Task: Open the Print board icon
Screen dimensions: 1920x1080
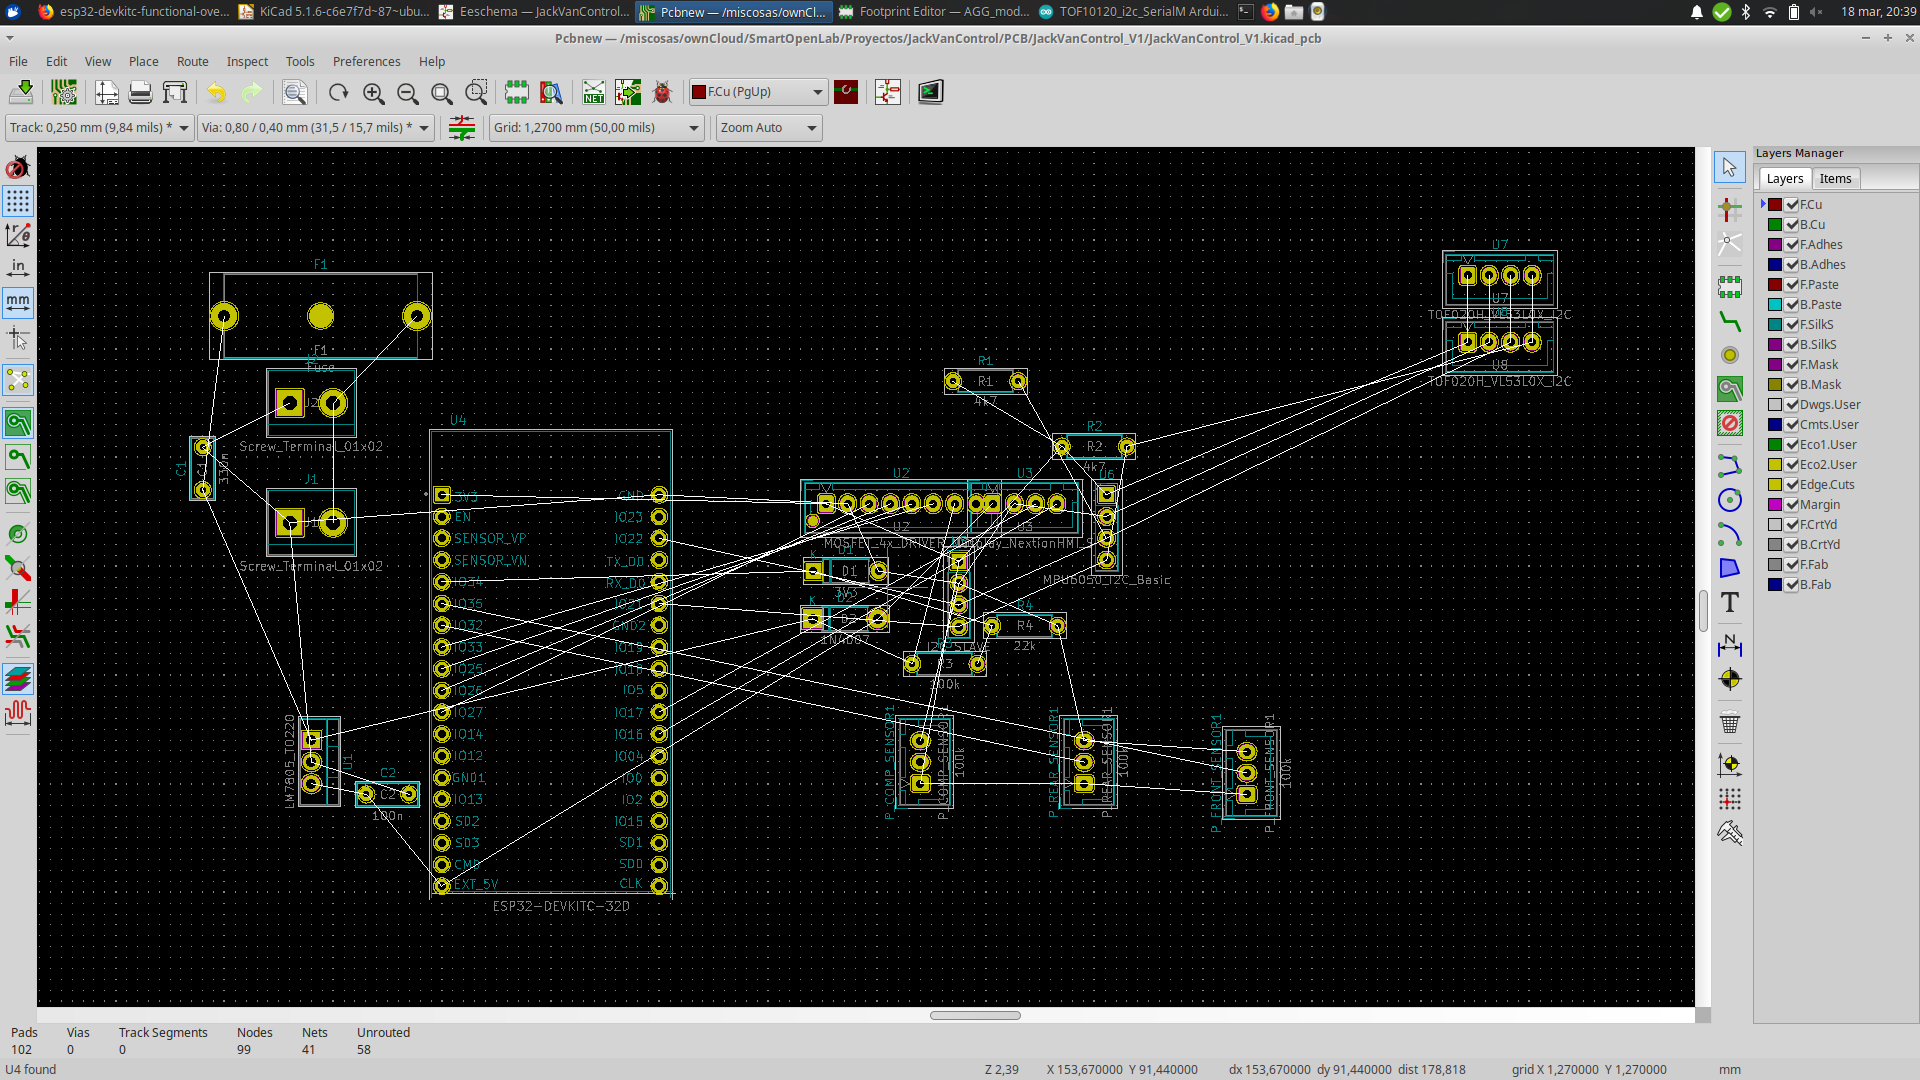Action: [140, 93]
